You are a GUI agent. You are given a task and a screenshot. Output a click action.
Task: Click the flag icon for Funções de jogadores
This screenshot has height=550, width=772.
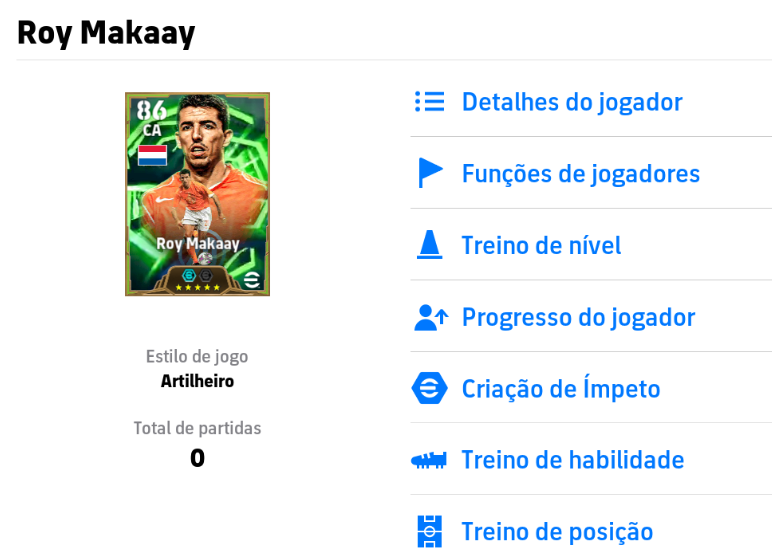coord(430,173)
